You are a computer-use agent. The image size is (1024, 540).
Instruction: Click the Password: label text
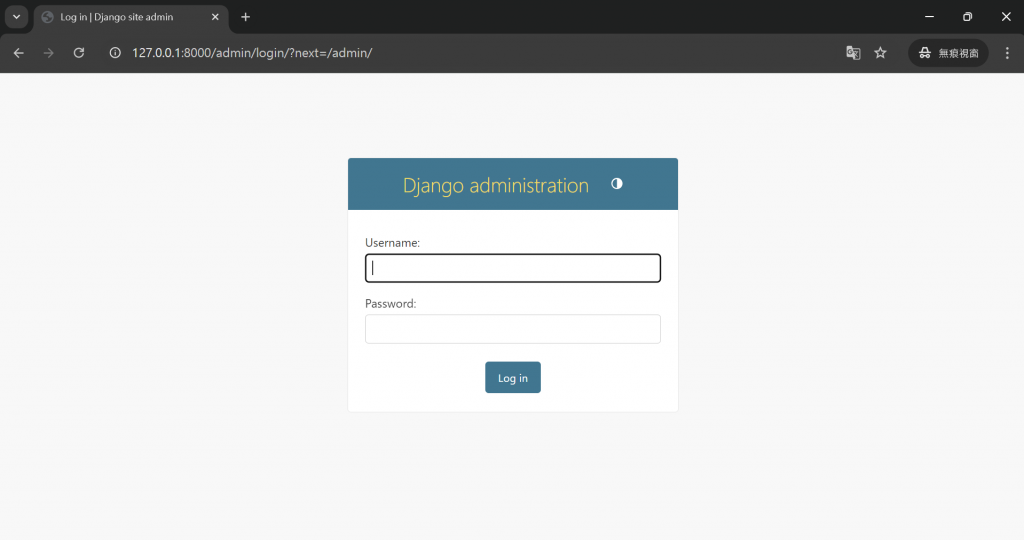391,304
